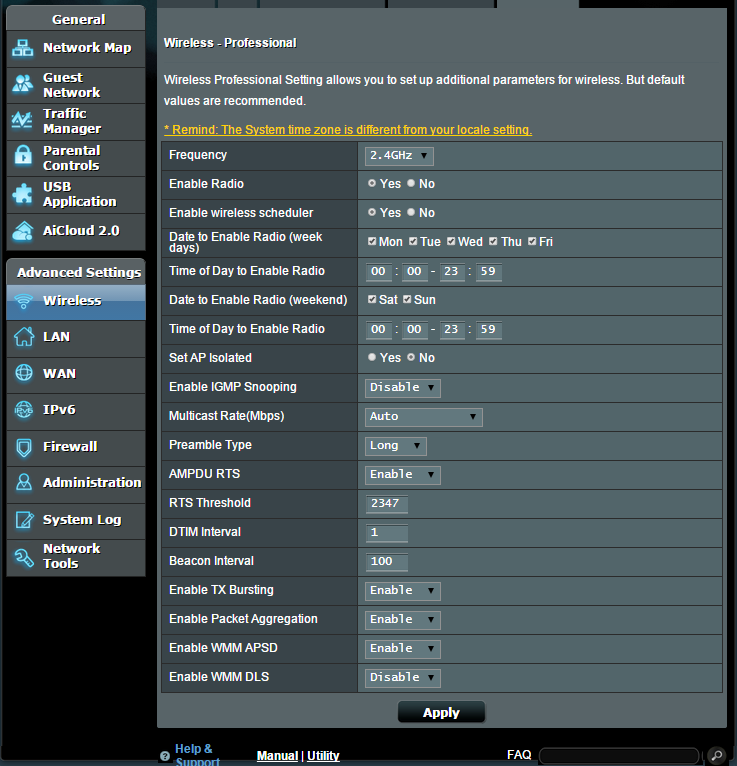
Task: Open Traffic Manager menu entry
Action: point(76,121)
